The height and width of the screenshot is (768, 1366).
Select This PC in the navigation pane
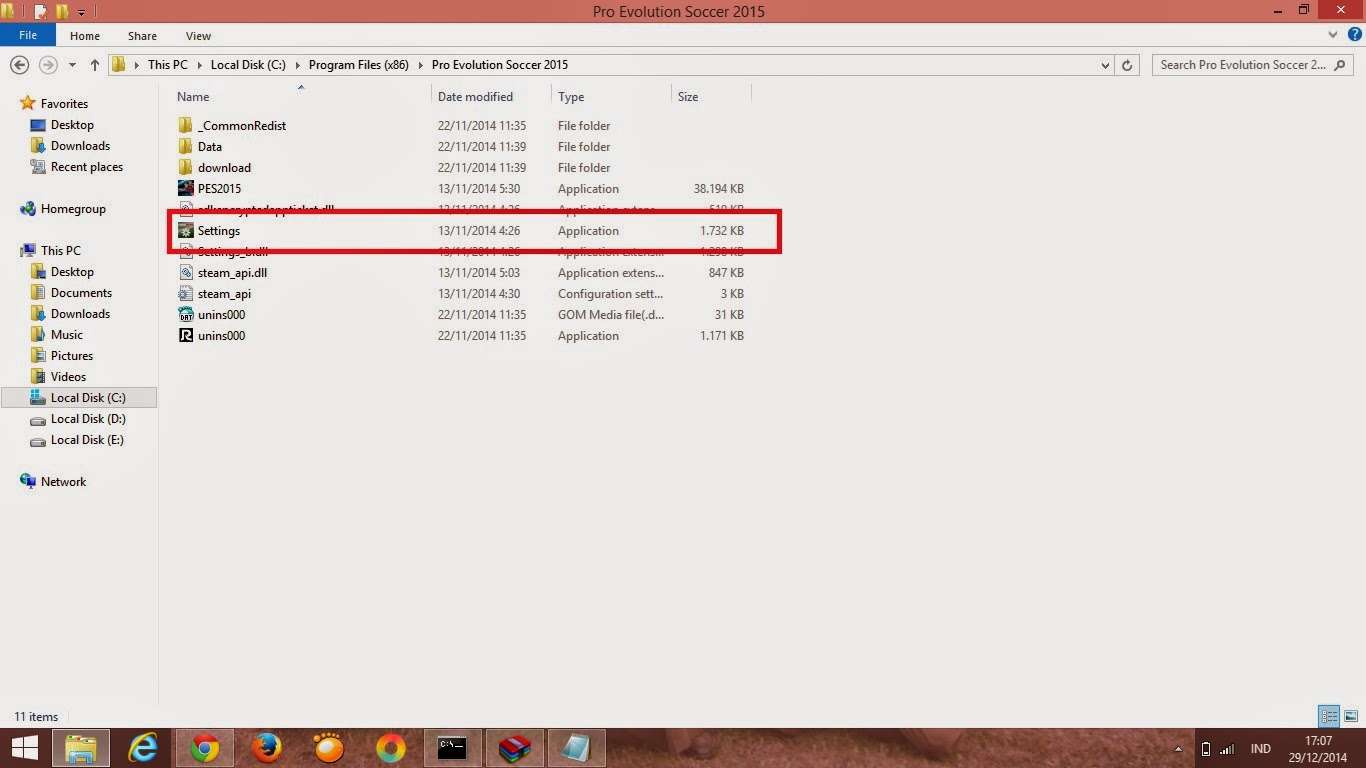point(61,251)
